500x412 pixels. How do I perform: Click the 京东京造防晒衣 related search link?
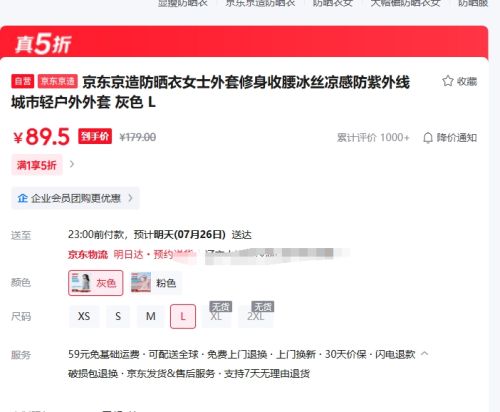pyautogui.click(x=260, y=3)
